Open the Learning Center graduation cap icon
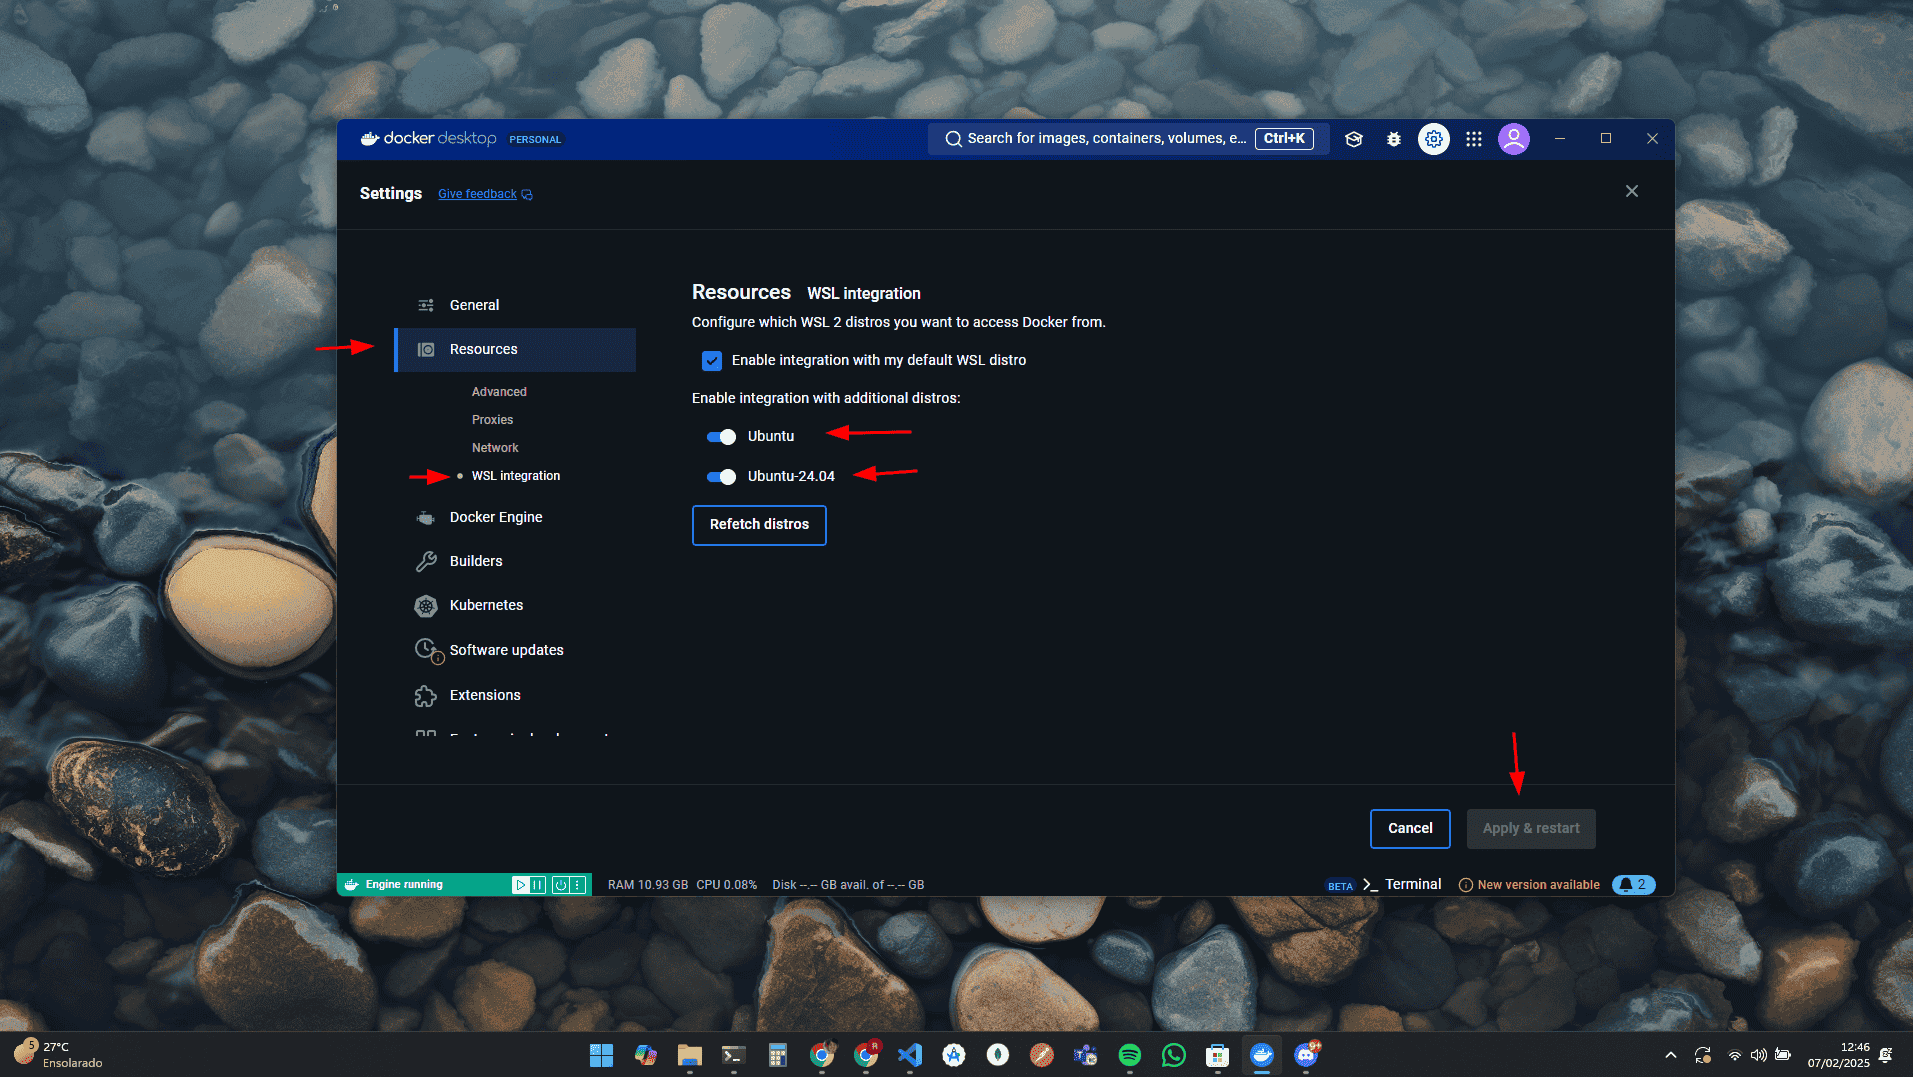This screenshot has height=1077, width=1913. point(1354,139)
